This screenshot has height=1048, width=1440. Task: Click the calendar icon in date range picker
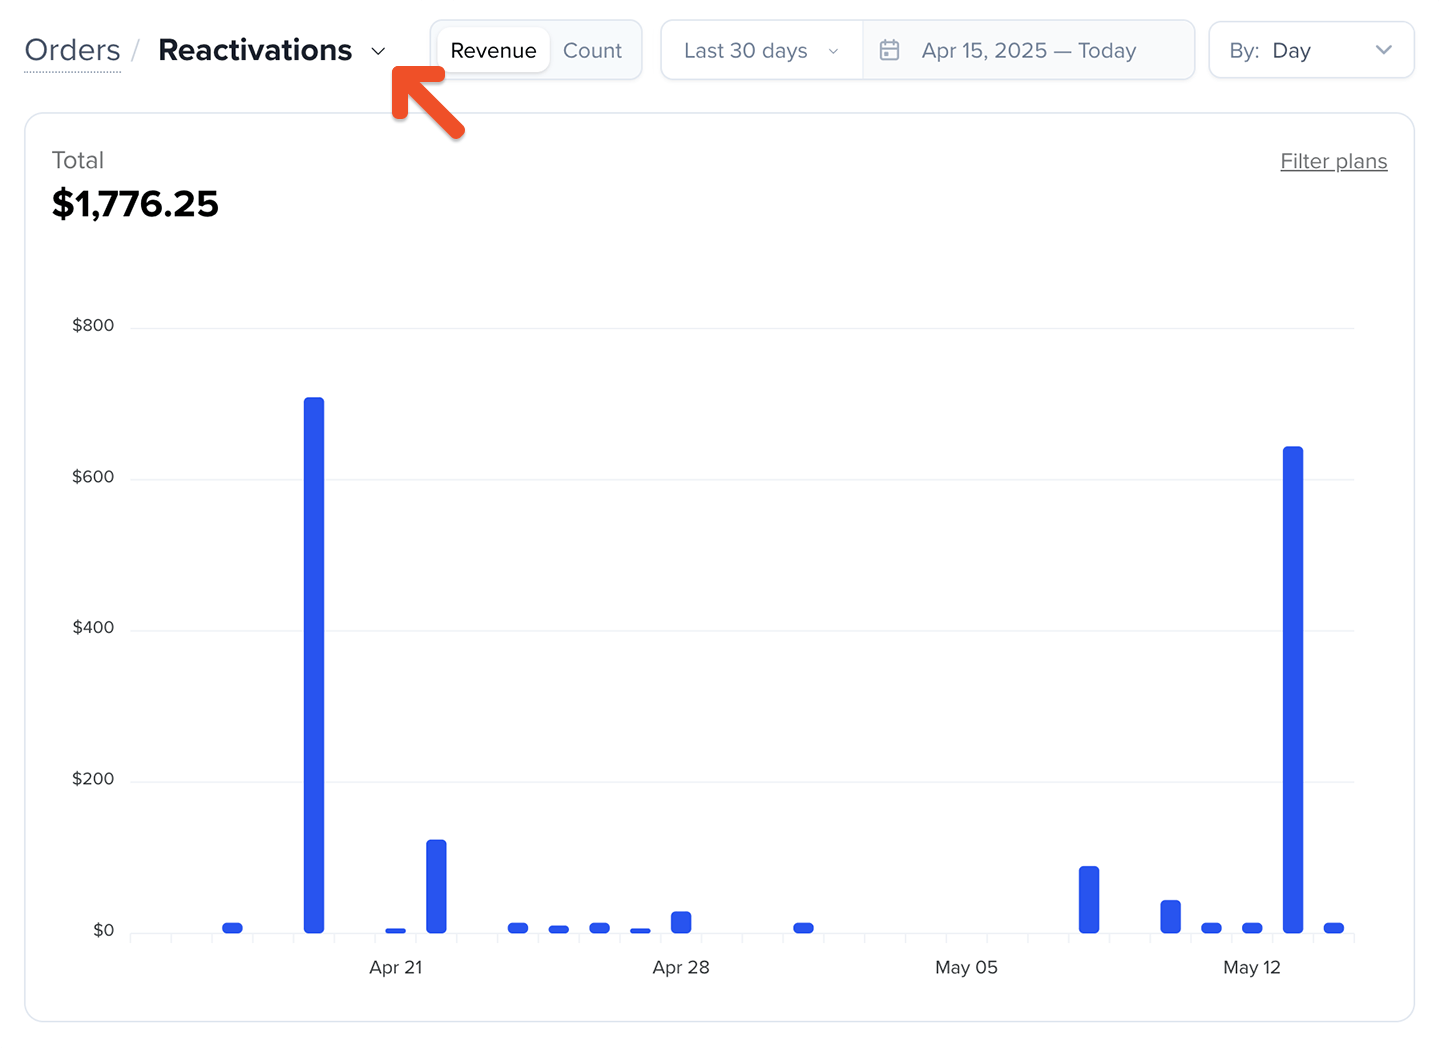pos(889,49)
